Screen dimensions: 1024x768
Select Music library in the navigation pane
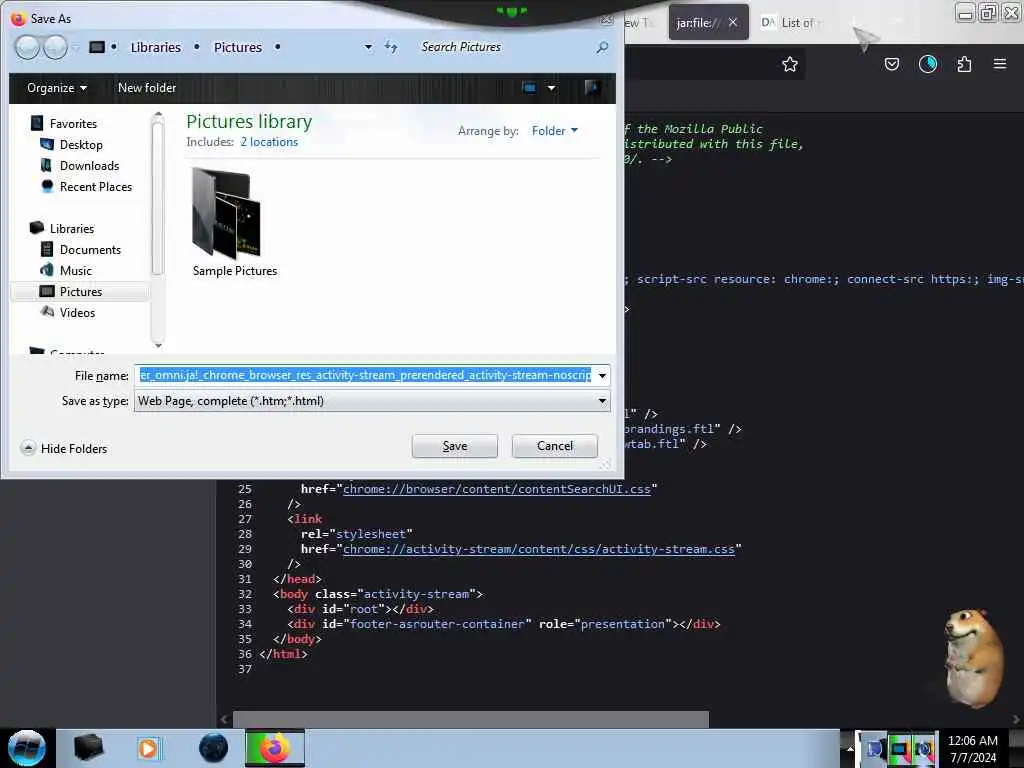(x=76, y=270)
